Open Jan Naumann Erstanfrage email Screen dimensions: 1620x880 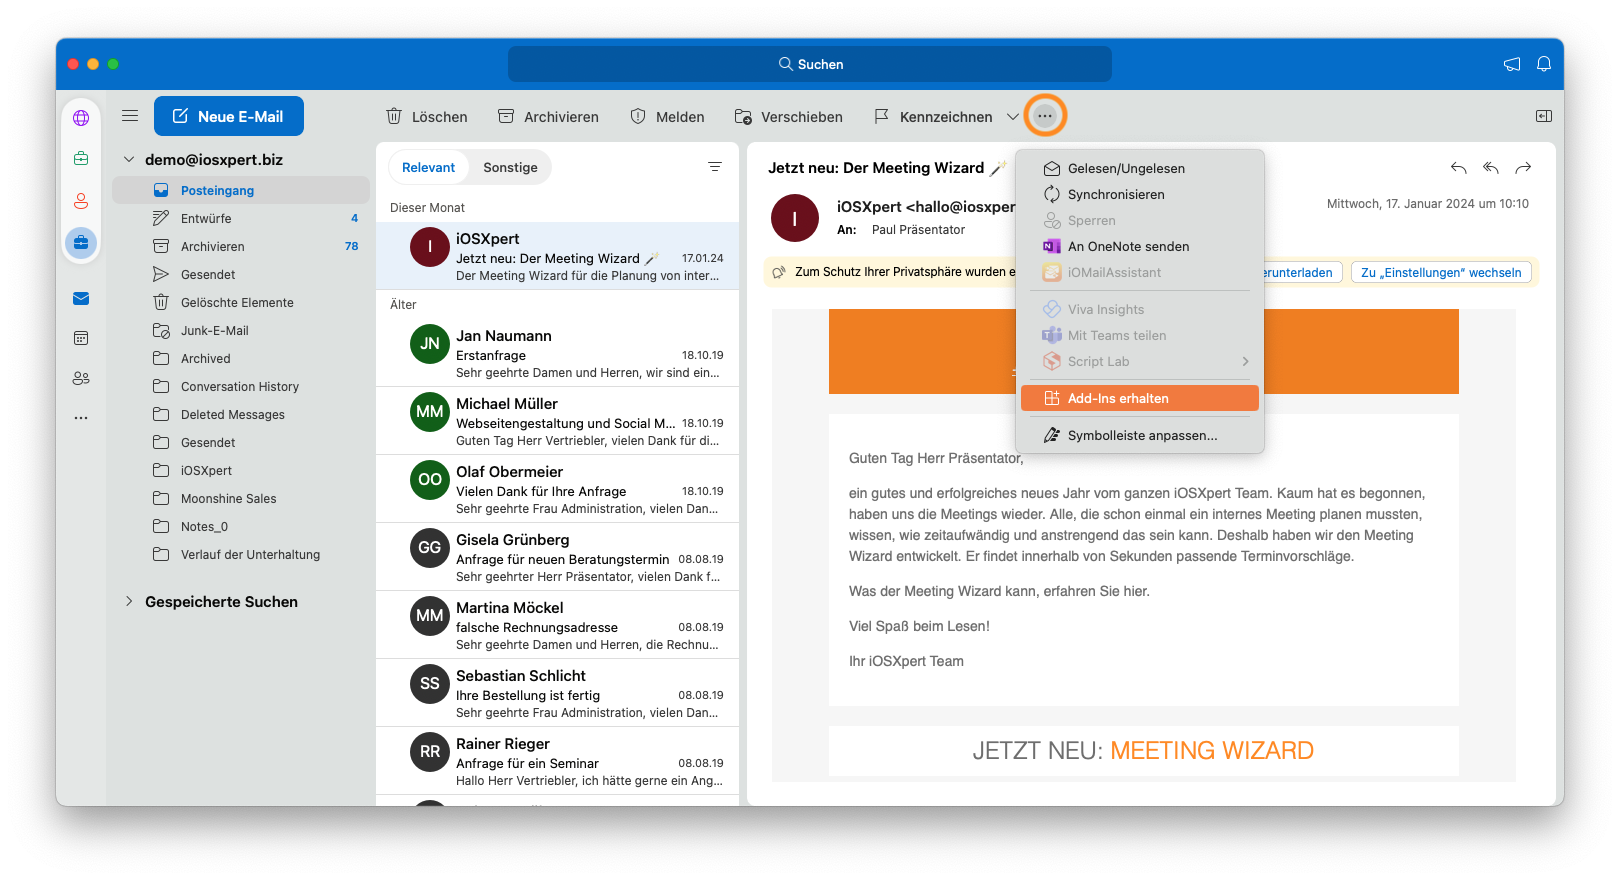(558, 353)
